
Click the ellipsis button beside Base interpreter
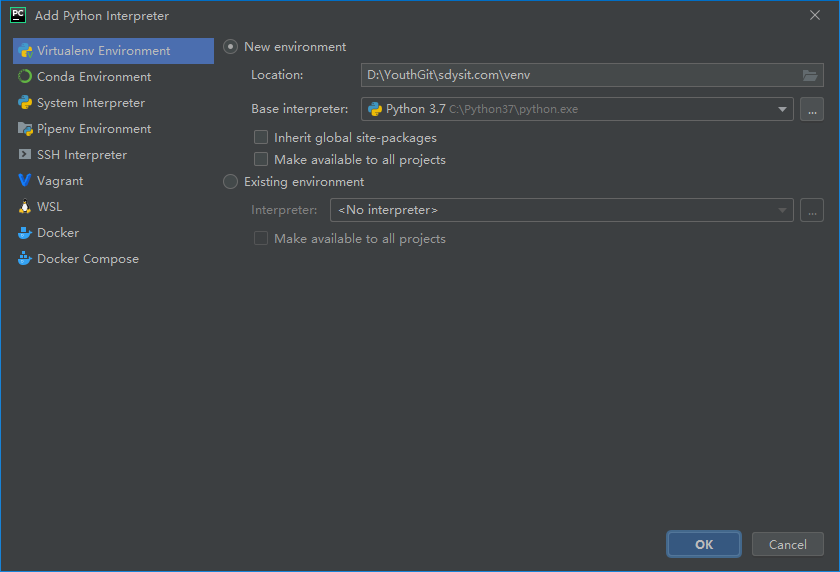click(x=811, y=109)
